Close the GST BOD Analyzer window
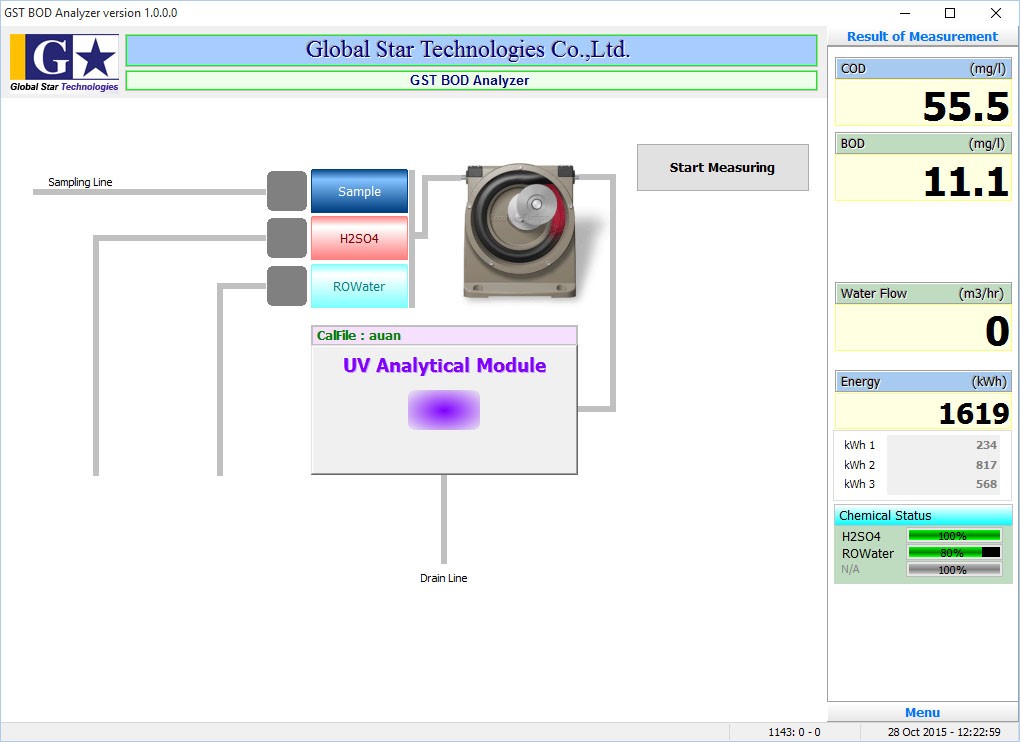 995,13
